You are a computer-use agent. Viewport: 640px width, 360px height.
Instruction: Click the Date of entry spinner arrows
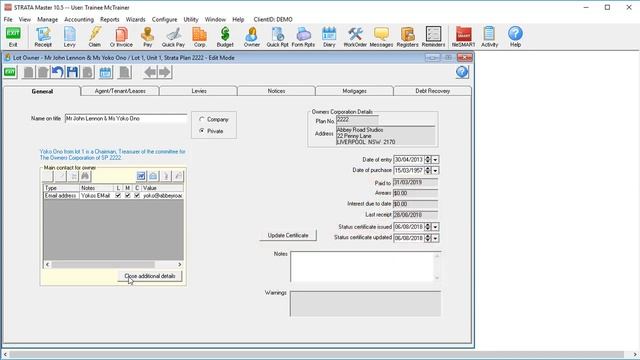428,160
